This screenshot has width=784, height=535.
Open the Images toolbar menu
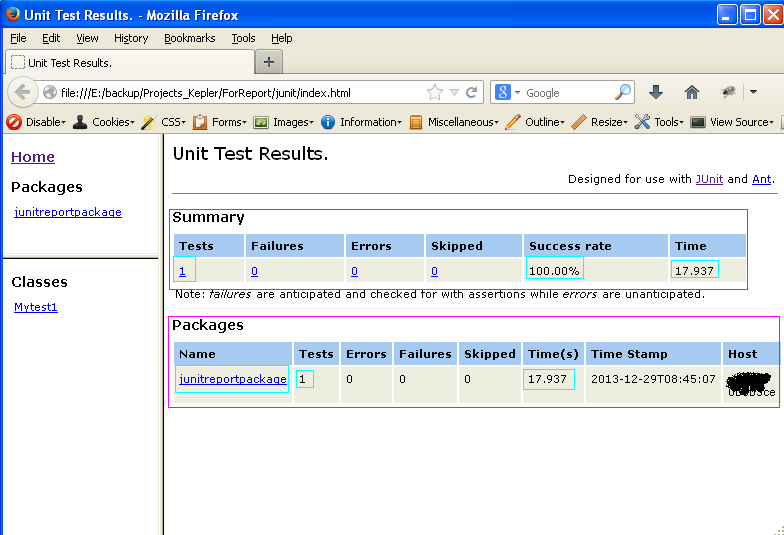pos(284,122)
